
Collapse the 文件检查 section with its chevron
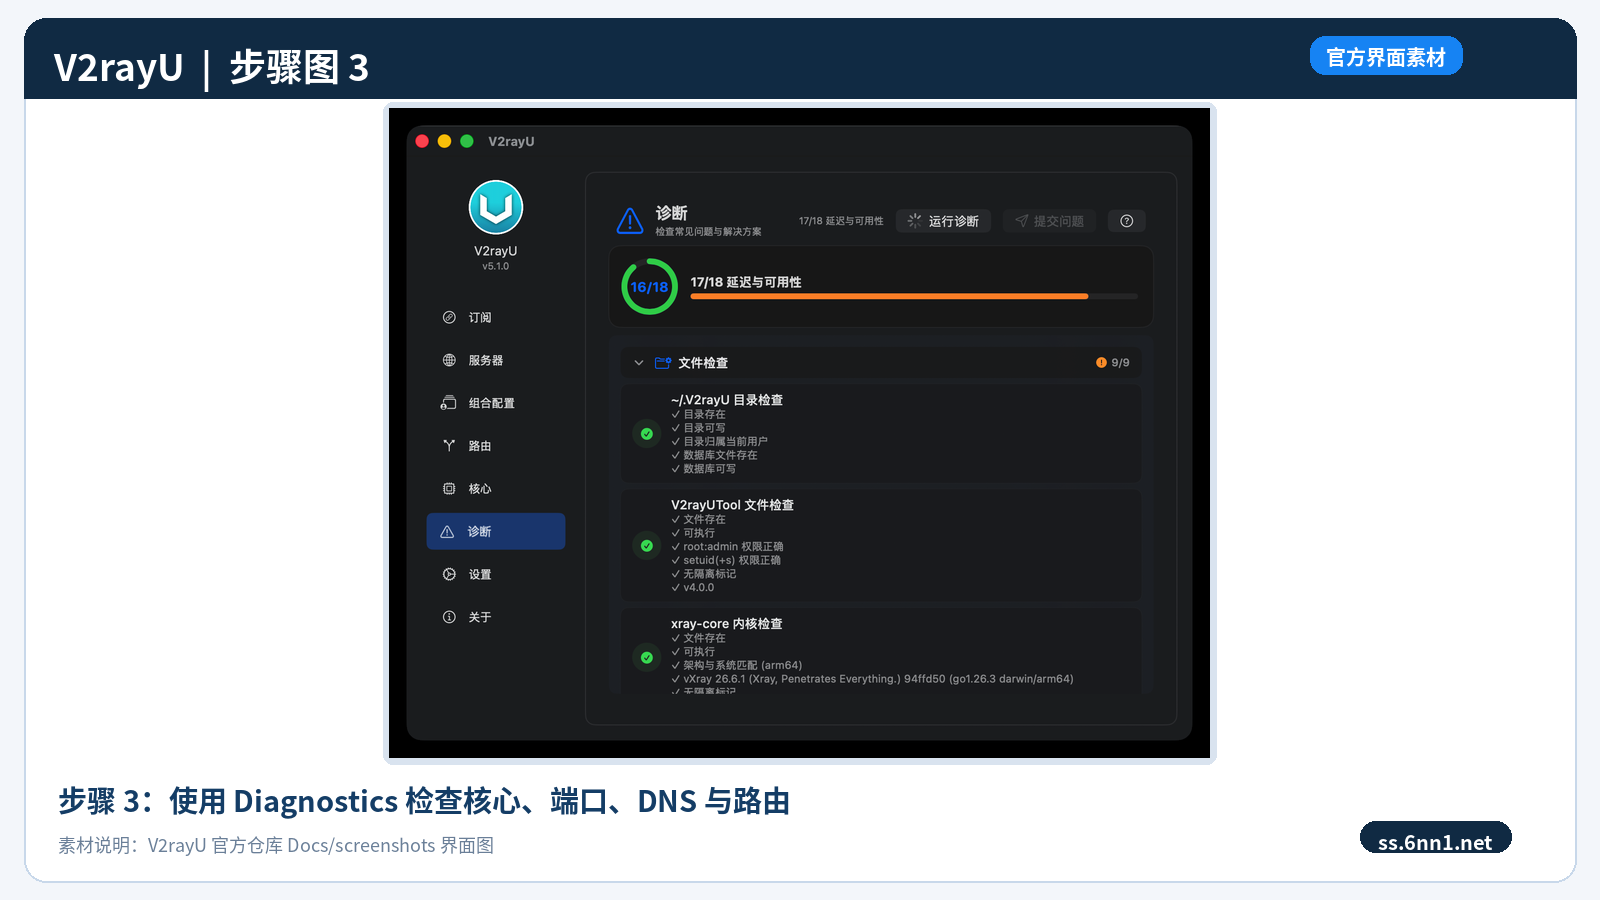click(639, 363)
